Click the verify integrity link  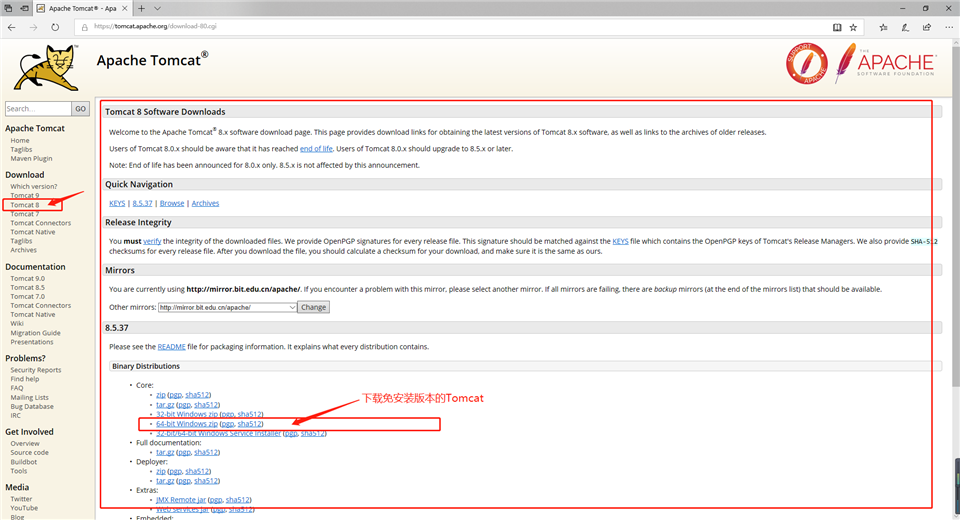[x=152, y=241]
